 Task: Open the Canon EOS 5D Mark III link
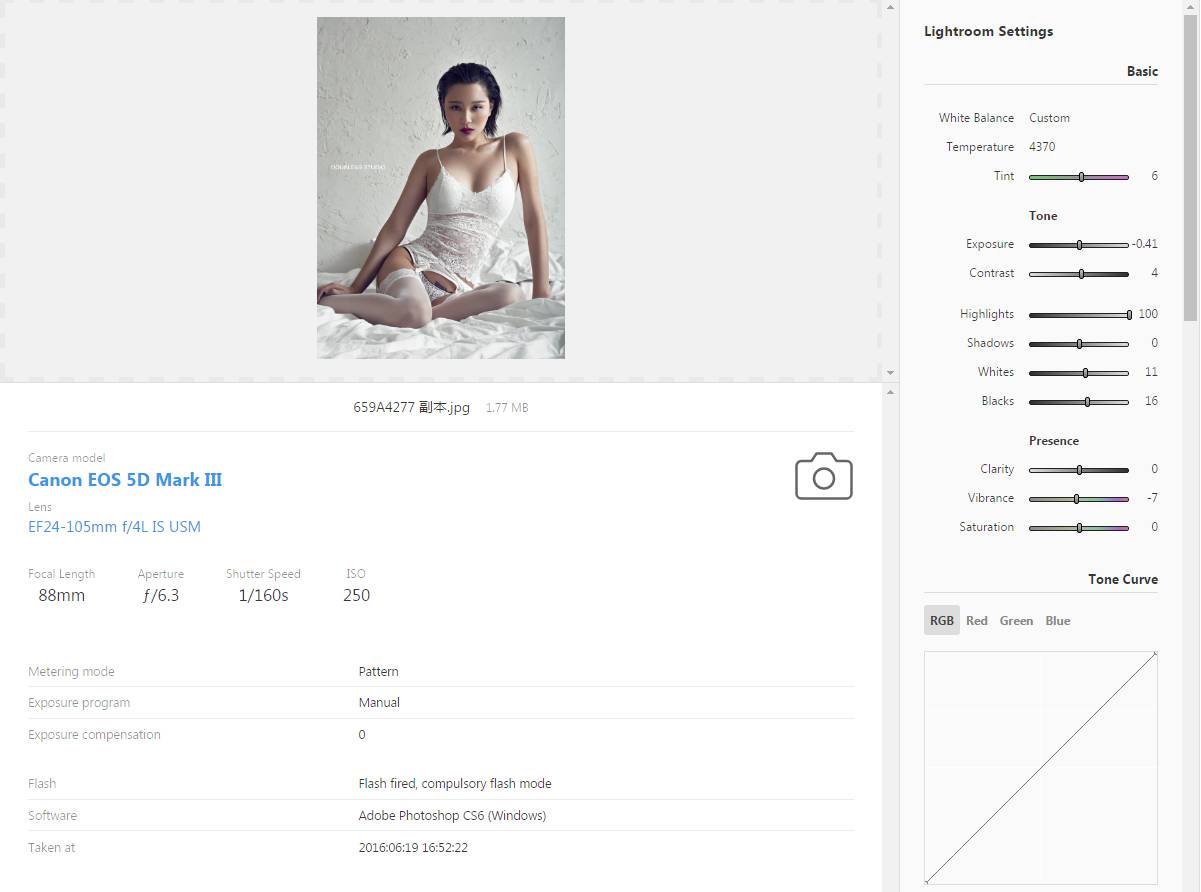[x=125, y=480]
